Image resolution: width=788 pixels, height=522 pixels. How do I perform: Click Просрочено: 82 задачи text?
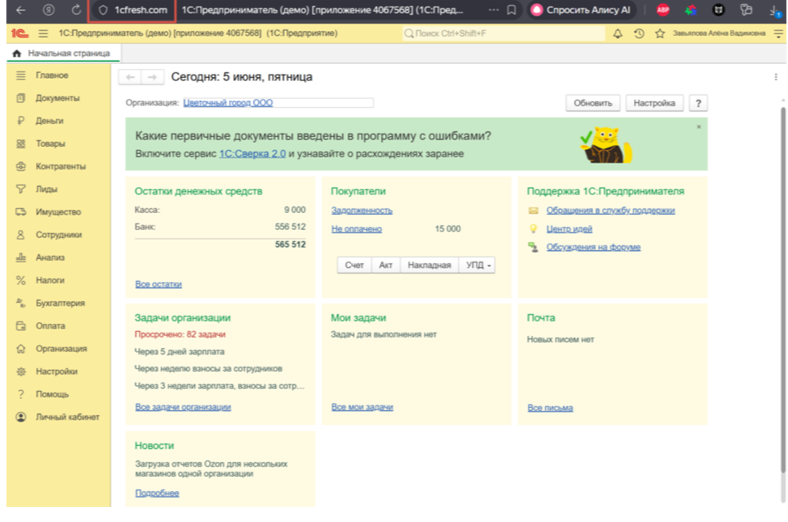pyautogui.click(x=180, y=335)
